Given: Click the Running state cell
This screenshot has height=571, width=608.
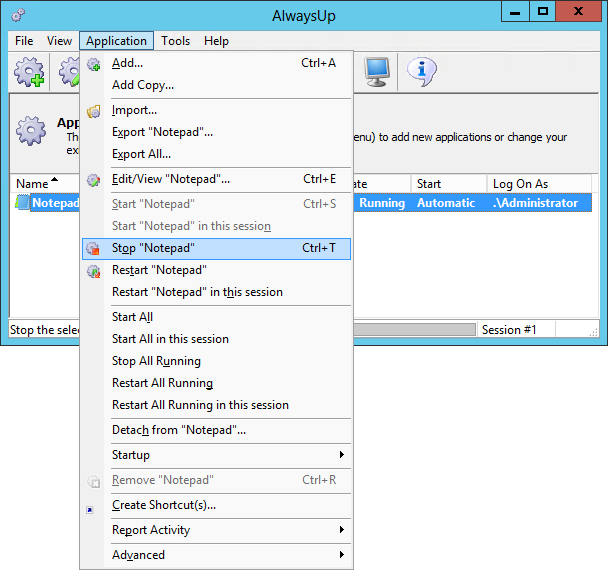Looking at the screenshot, I should pos(382,203).
